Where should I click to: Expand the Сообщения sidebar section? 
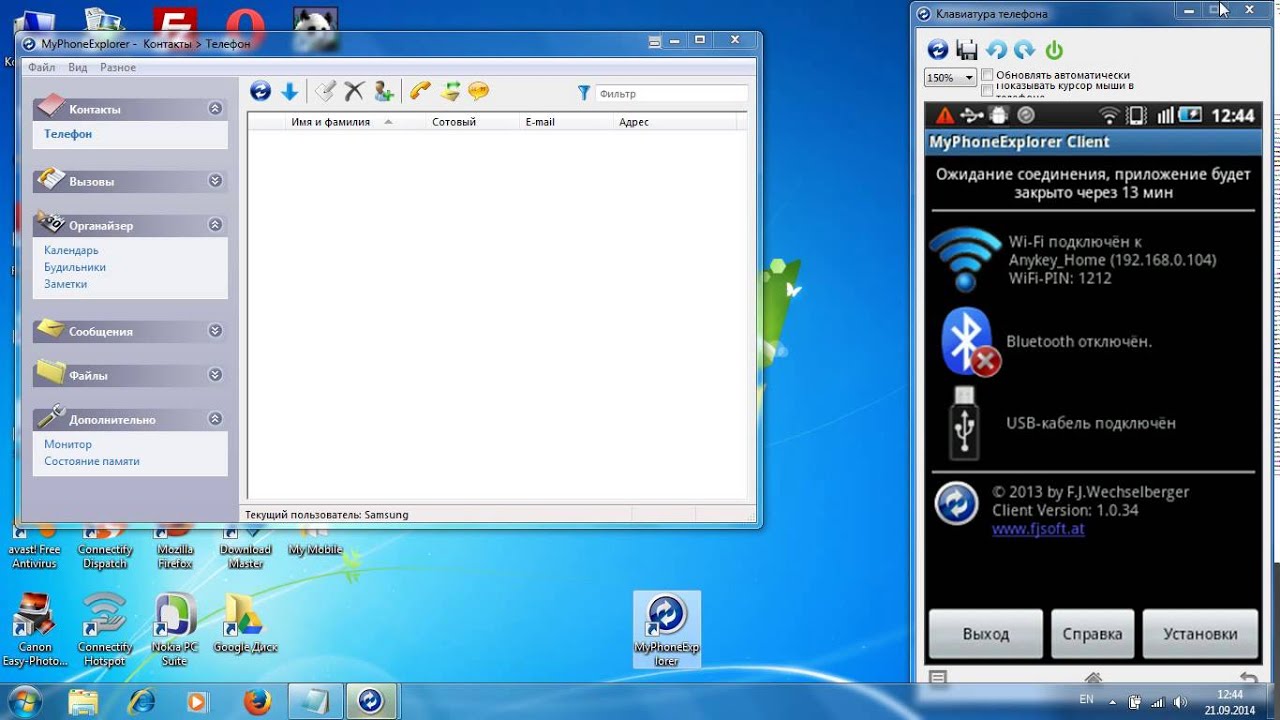(215, 331)
